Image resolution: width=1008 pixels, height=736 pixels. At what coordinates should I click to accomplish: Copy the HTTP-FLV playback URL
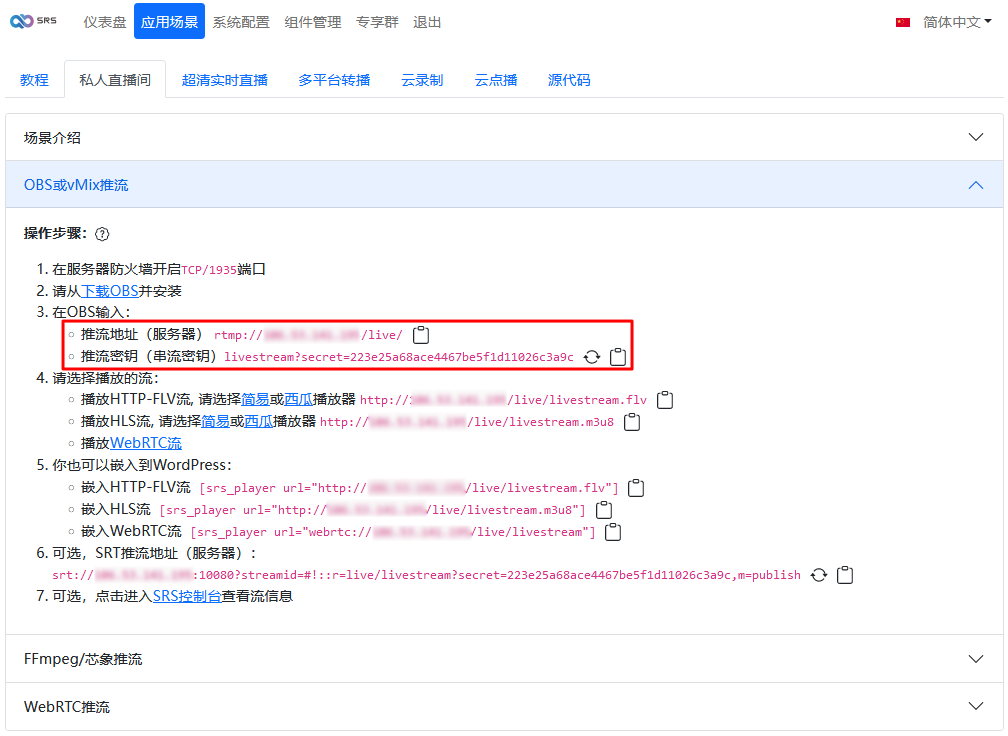point(665,400)
